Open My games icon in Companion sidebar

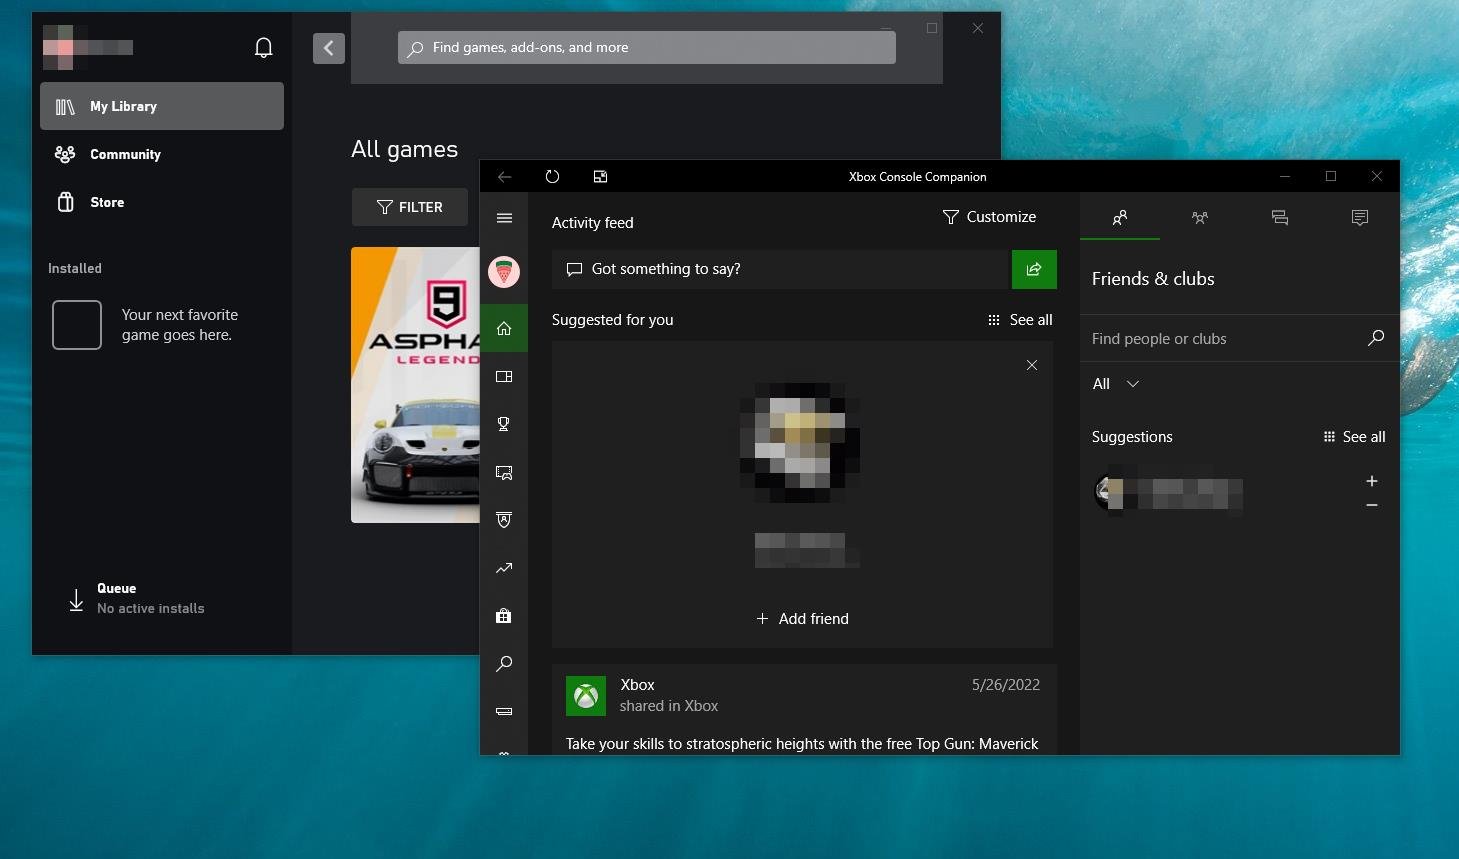[504, 376]
